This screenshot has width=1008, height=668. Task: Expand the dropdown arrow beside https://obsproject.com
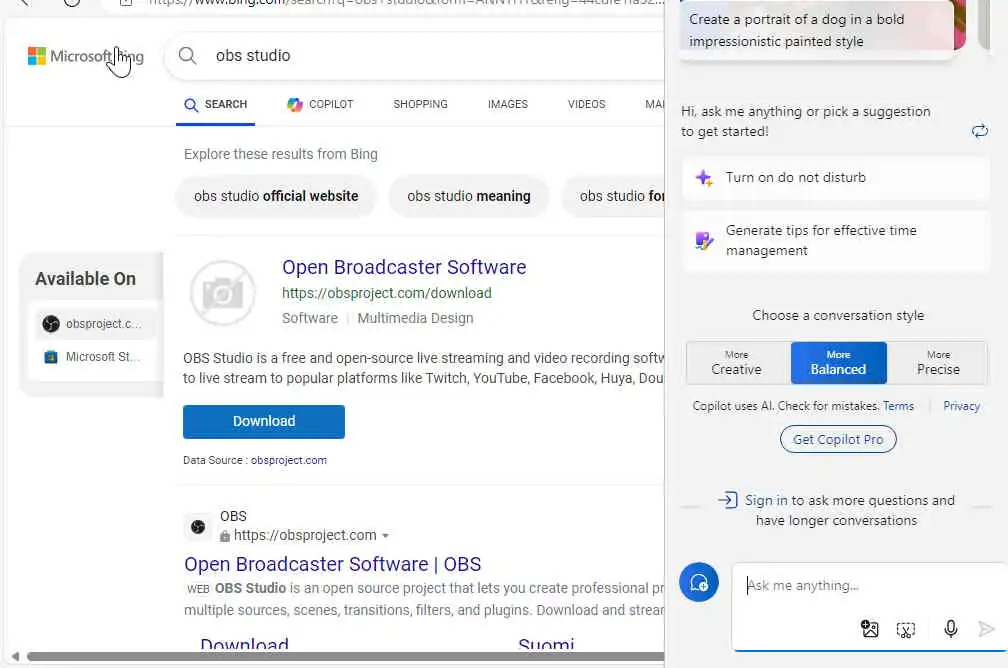click(x=385, y=536)
